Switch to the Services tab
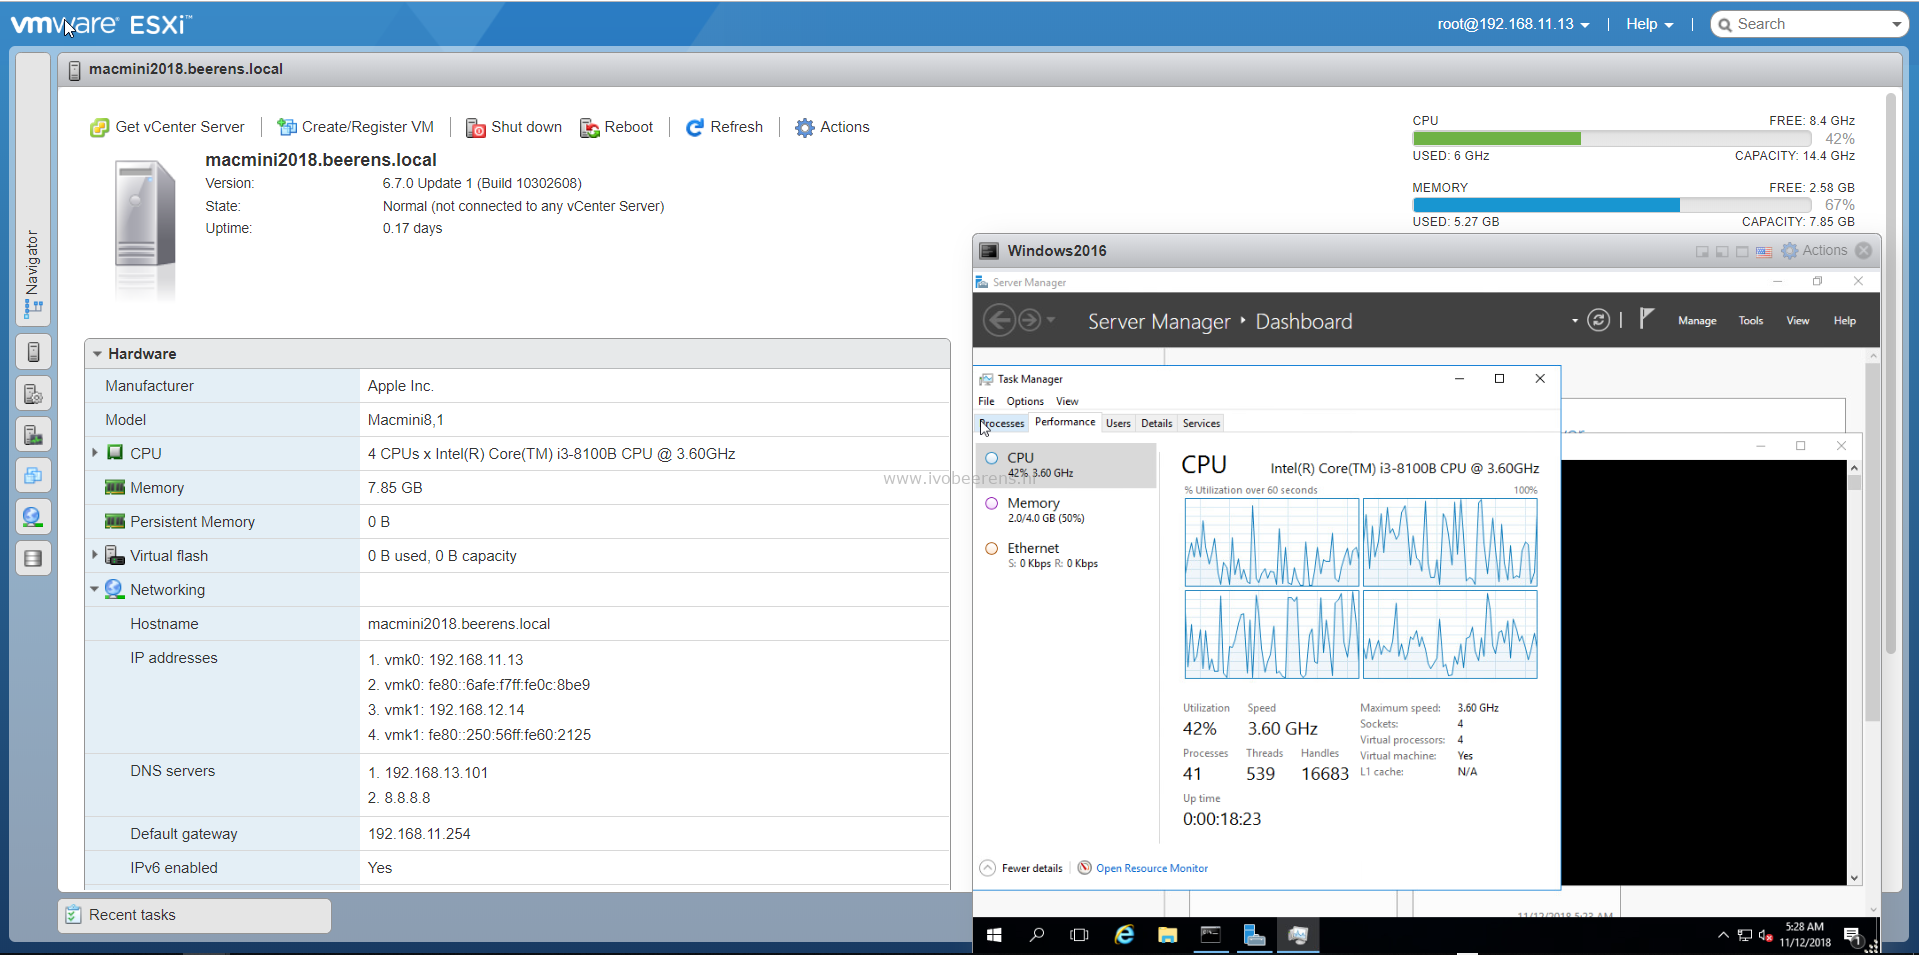1919x955 pixels. click(1201, 424)
